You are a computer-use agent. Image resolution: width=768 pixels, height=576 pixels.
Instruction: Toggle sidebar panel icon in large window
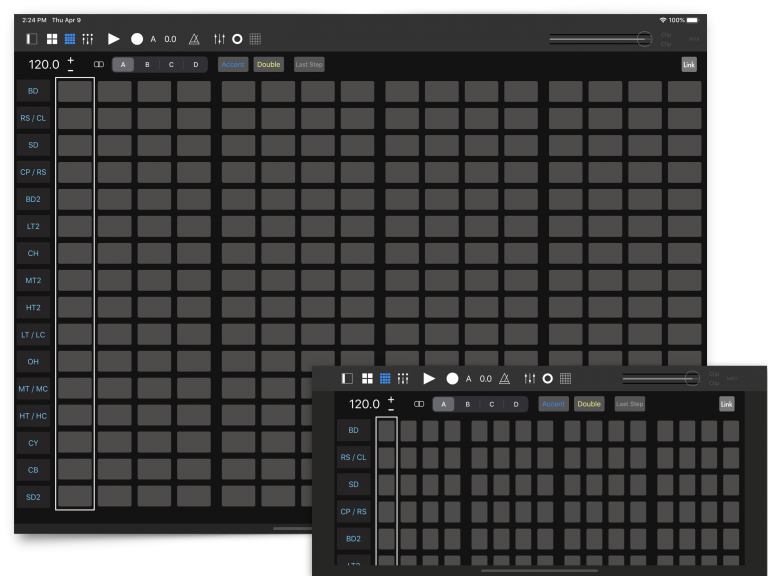tap(32, 39)
